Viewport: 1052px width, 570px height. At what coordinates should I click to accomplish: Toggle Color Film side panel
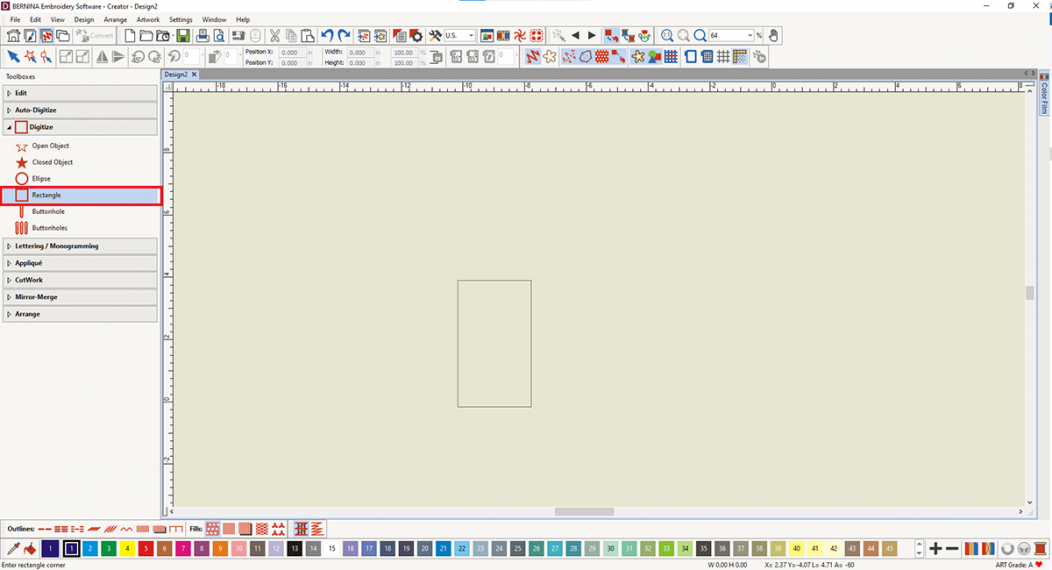click(1045, 97)
